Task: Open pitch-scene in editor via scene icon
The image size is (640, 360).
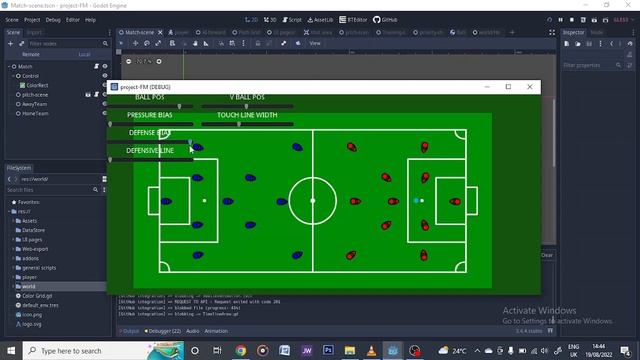Action: pyautogui.click(x=88, y=94)
